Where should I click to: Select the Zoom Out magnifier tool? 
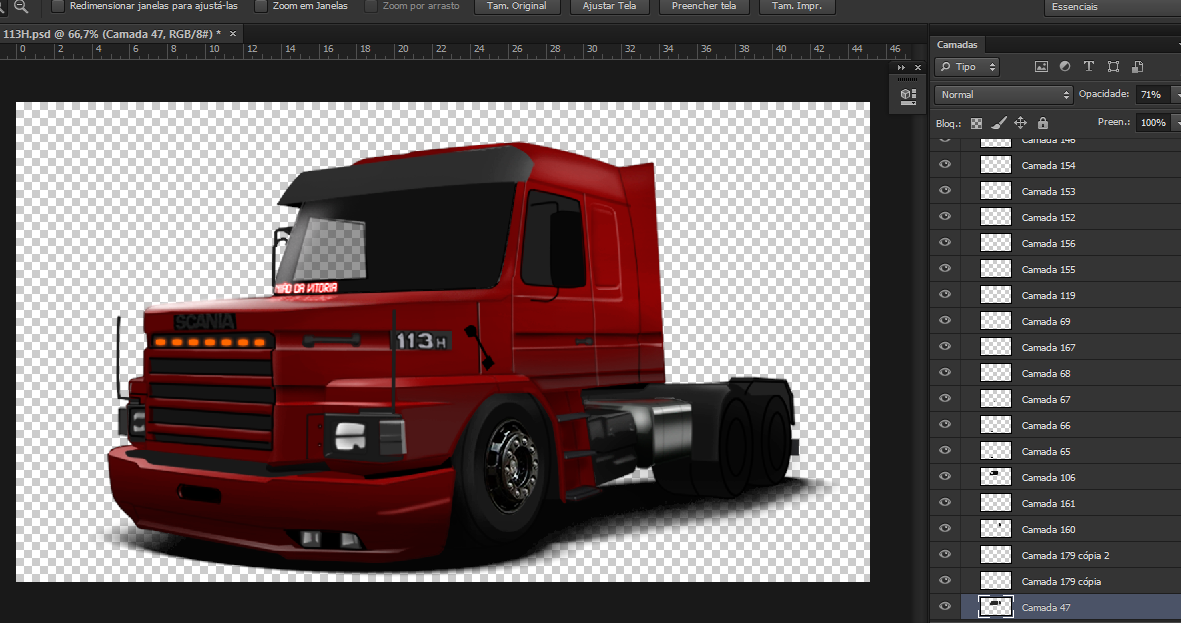coord(21,6)
